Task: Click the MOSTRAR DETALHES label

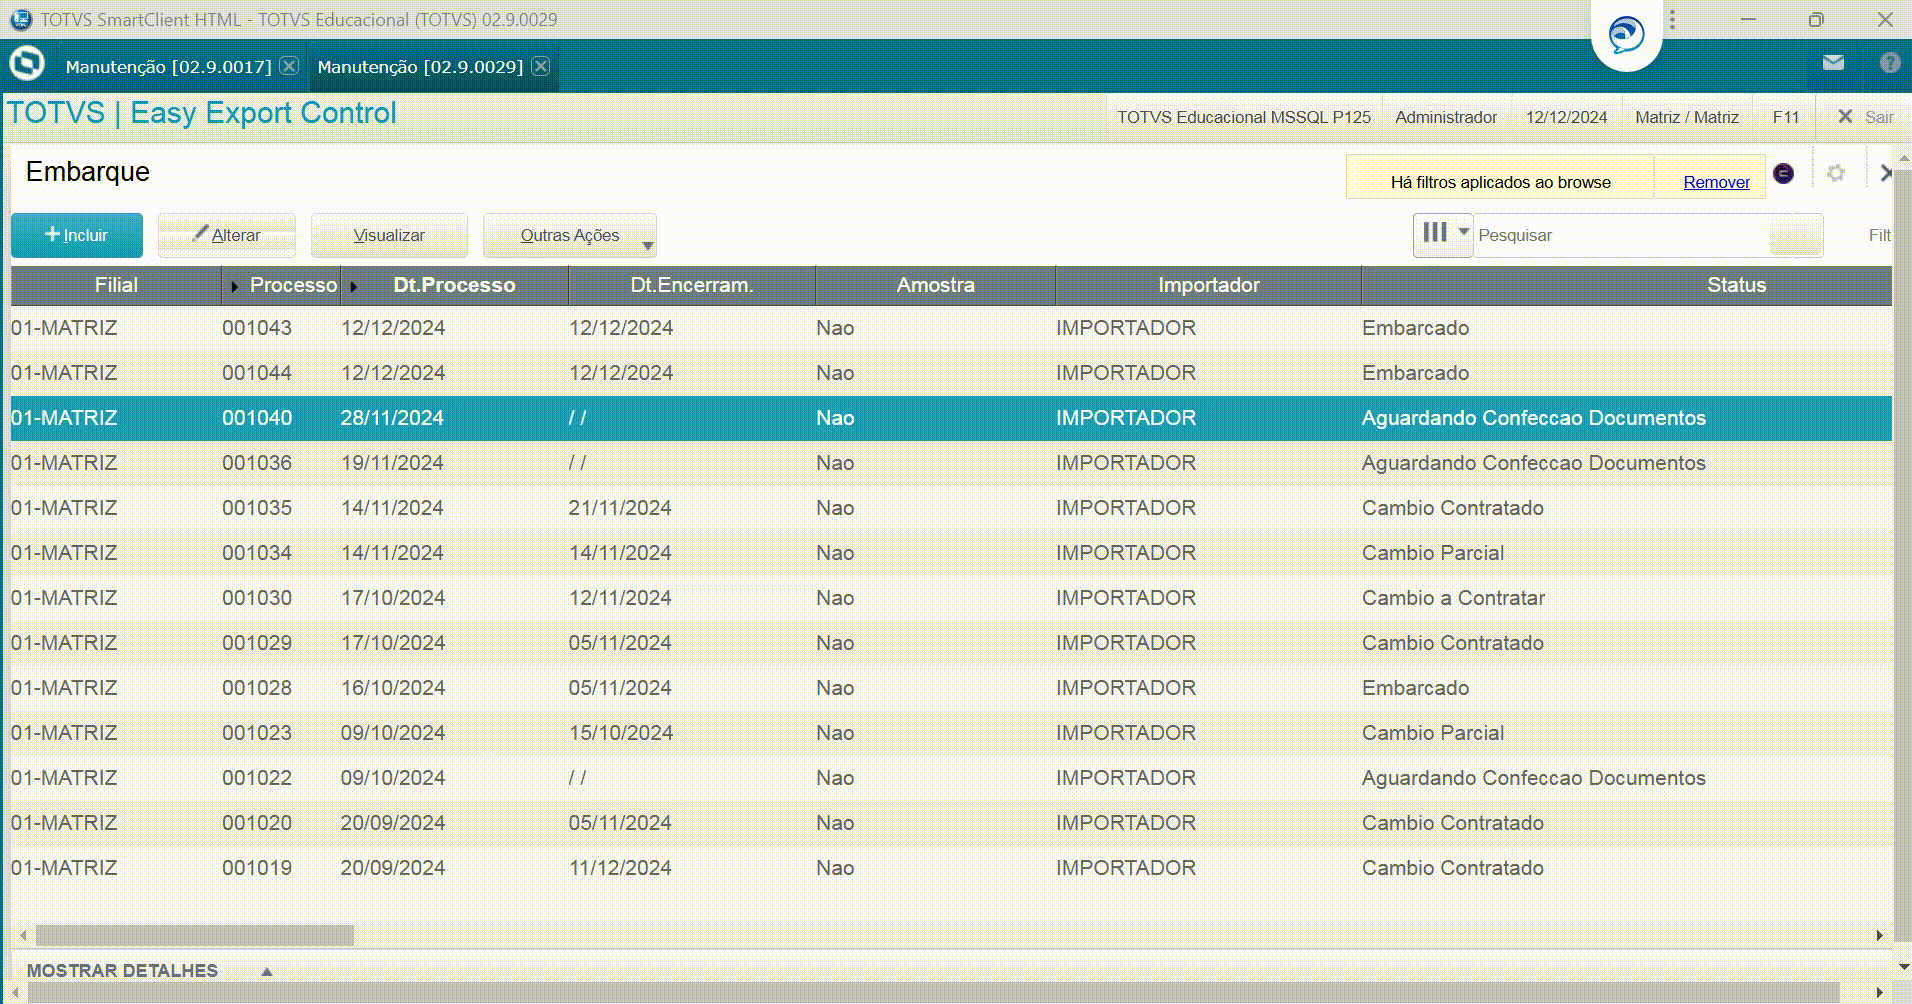Action: pos(122,971)
